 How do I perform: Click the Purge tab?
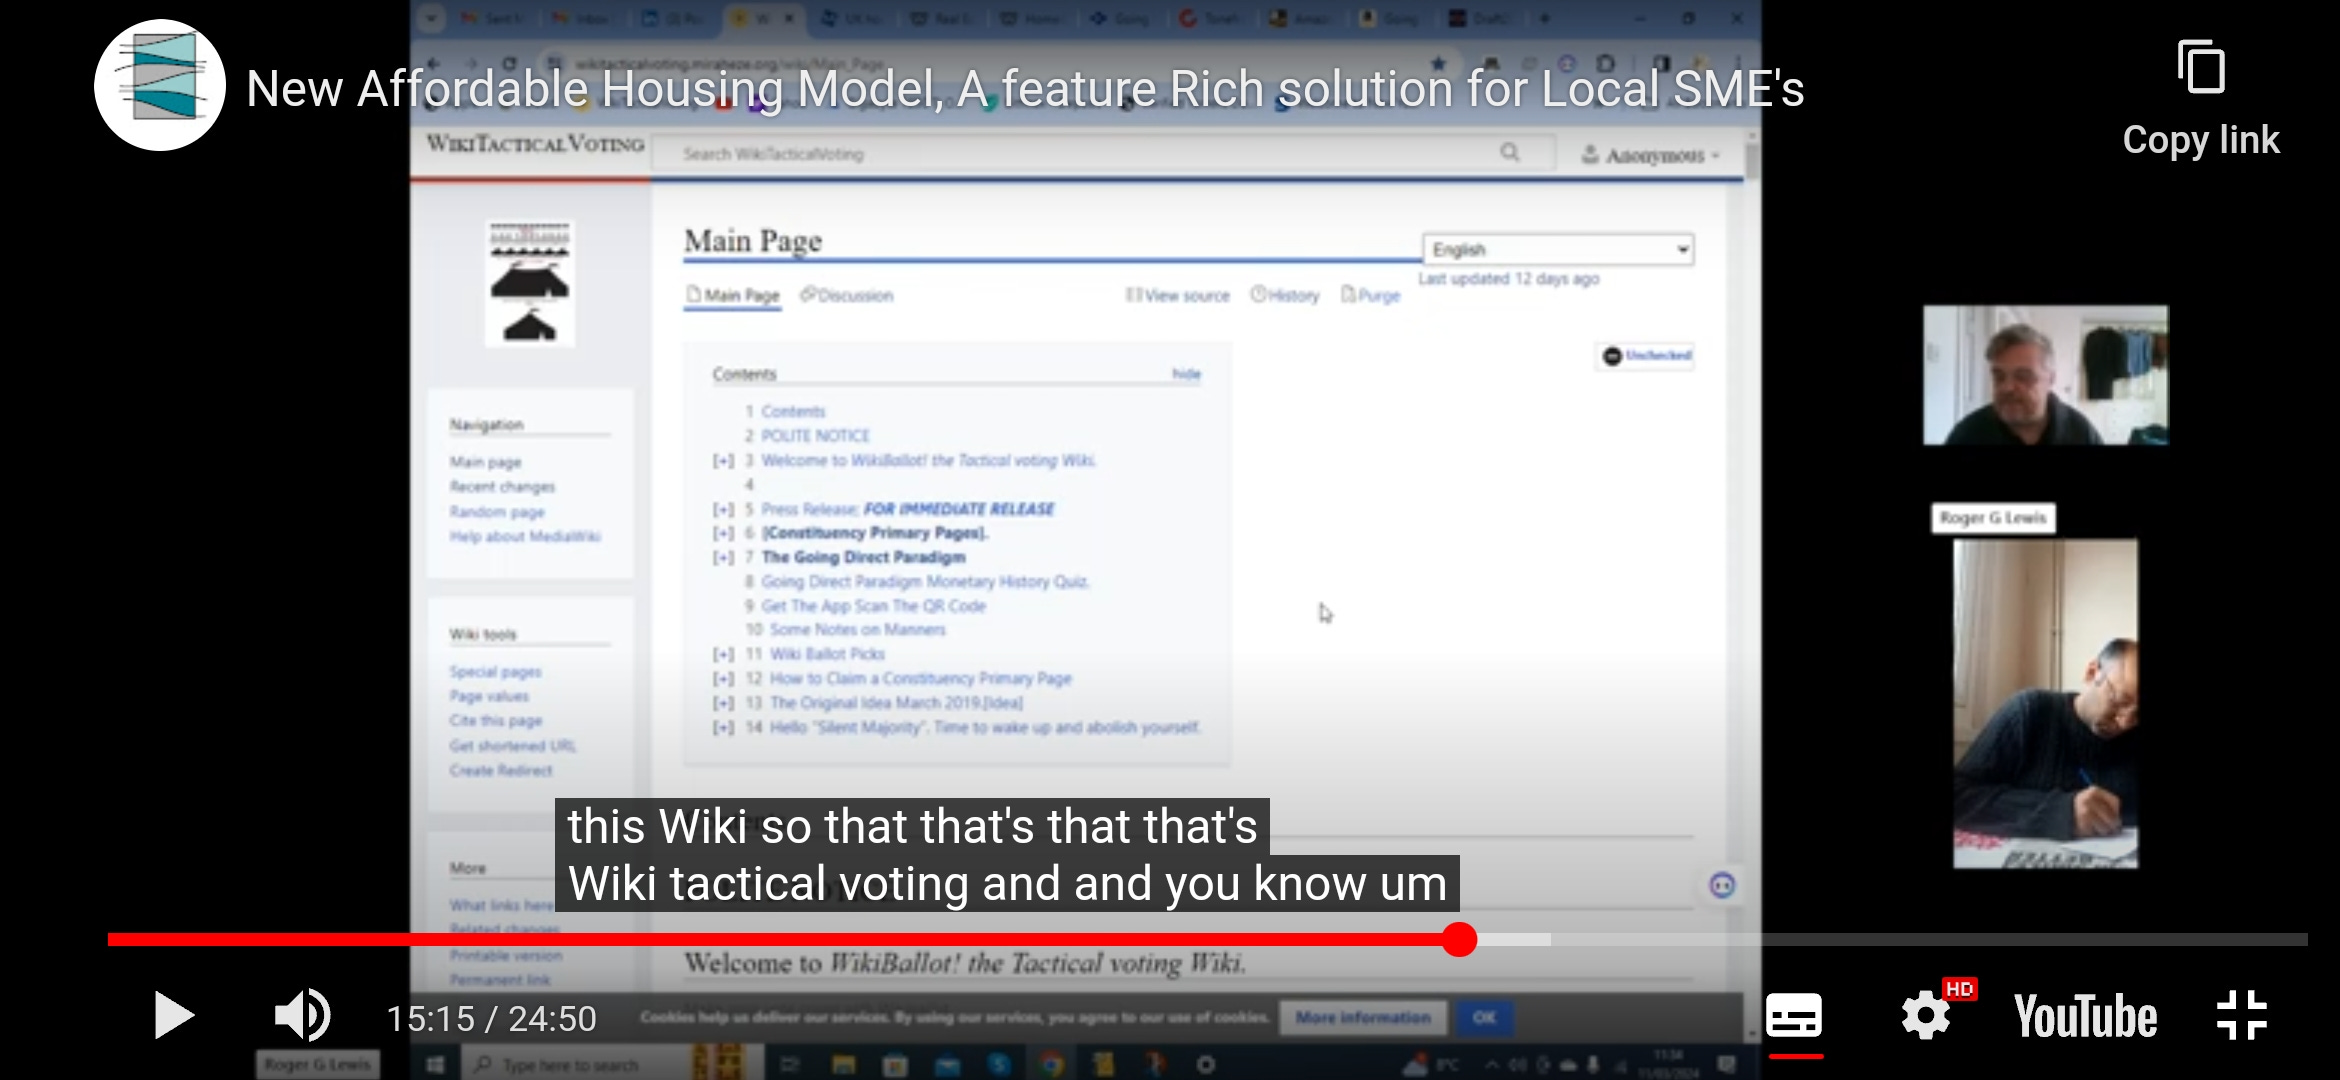[x=1370, y=295]
